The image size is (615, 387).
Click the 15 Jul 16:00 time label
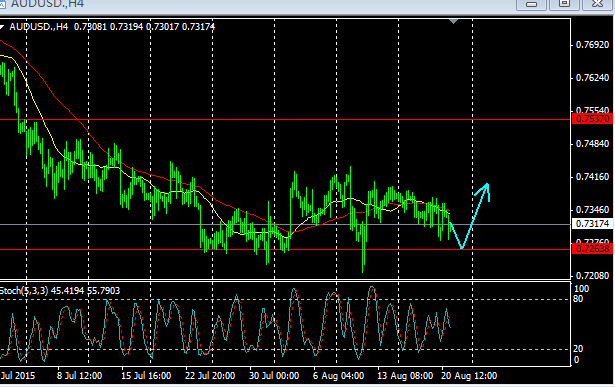tap(146, 376)
